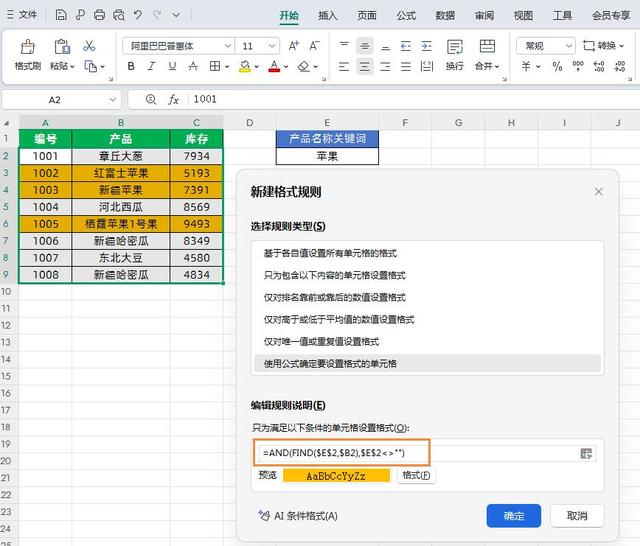Toggle vertical middle alignment
The height and width of the screenshot is (546, 640).
click(x=365, y=46)
